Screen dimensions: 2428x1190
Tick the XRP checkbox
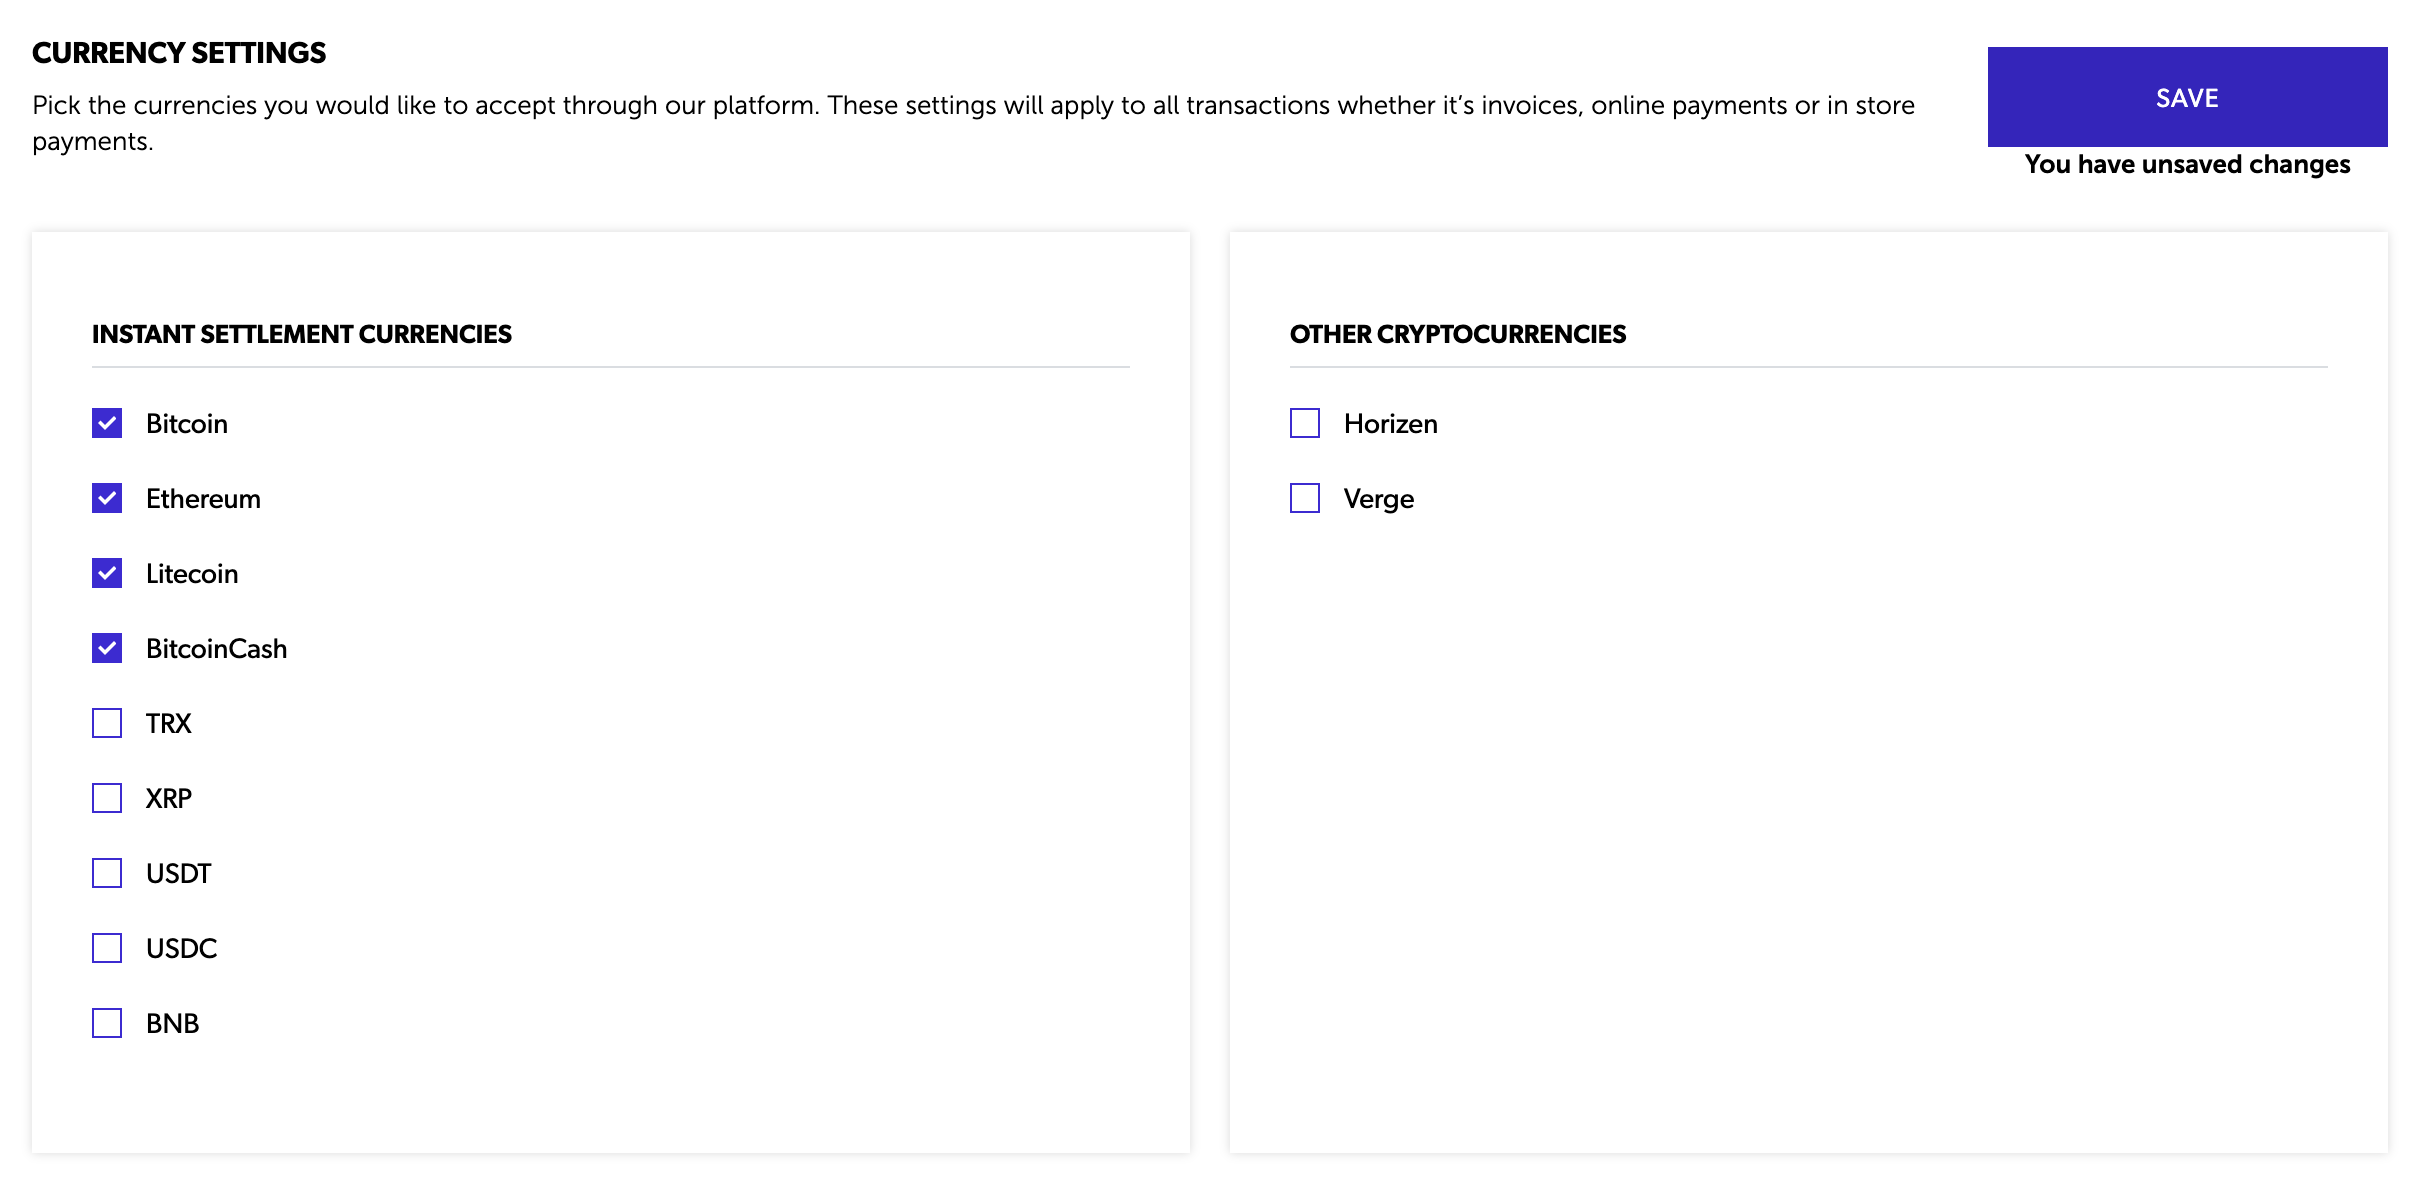107,798
